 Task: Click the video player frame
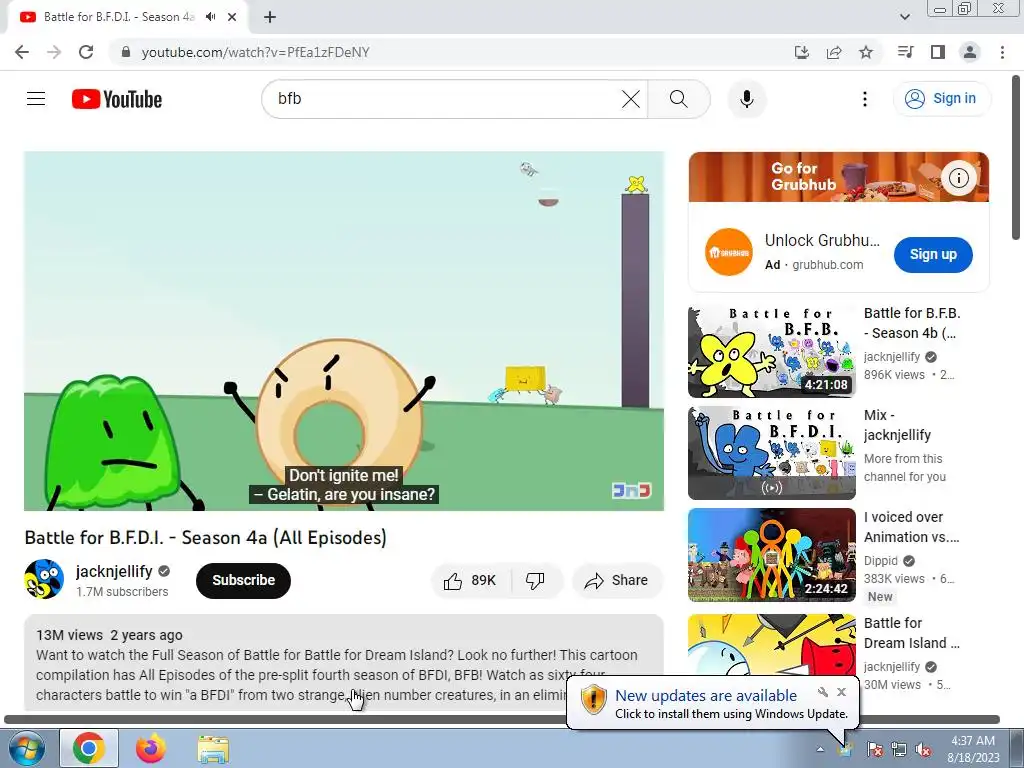(x=344, y=331)
